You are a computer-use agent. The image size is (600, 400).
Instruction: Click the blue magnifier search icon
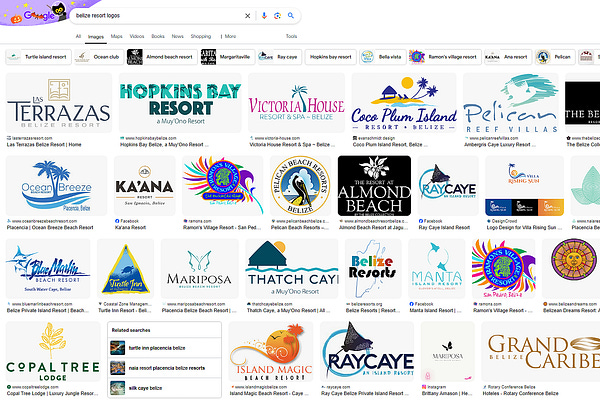(291, 16)
